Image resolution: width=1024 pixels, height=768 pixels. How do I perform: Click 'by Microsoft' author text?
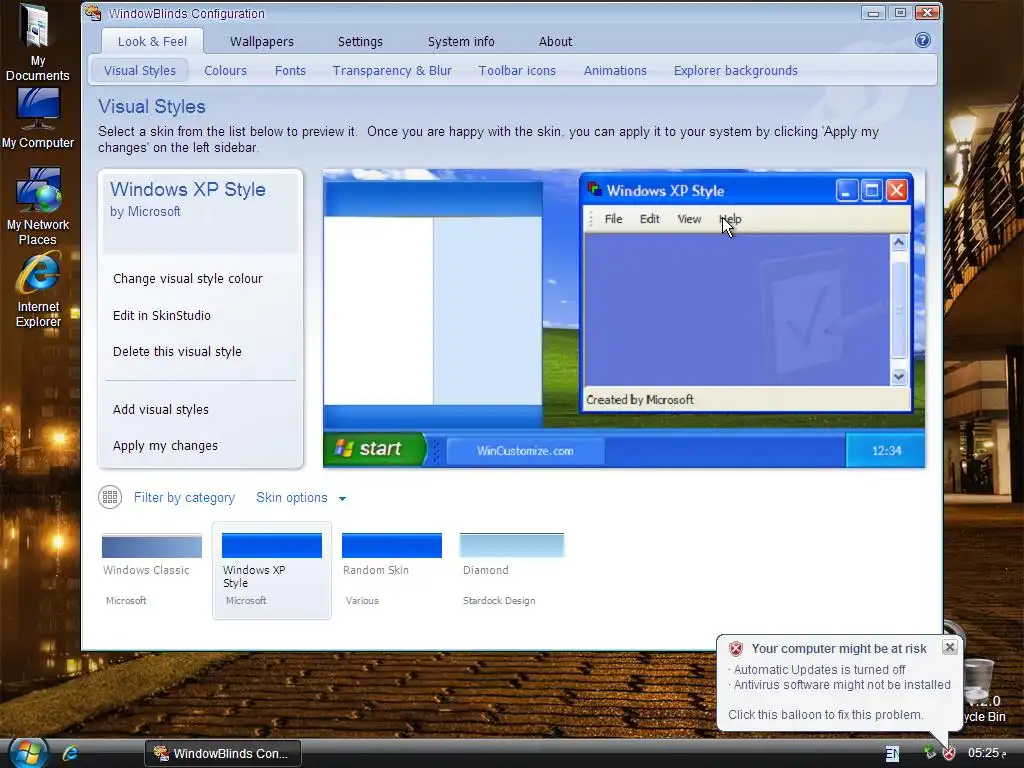pos(145,212)
